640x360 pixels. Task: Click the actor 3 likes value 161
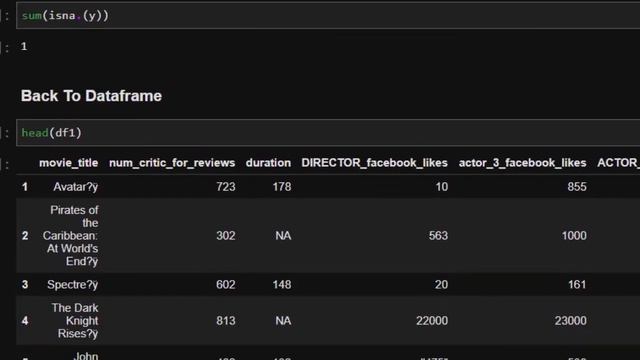(577, 284)
